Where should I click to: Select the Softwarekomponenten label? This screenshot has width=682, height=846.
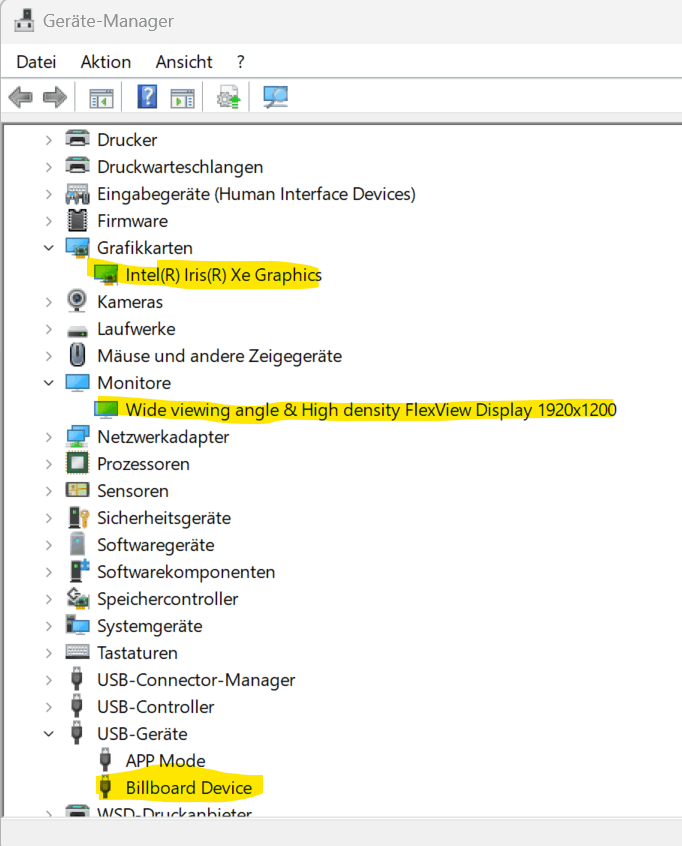[x=186, y=572]
